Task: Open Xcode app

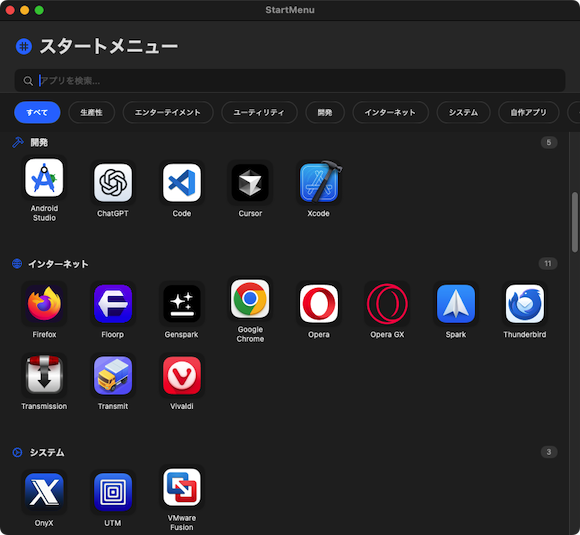Action: click(x=319, y=183)
